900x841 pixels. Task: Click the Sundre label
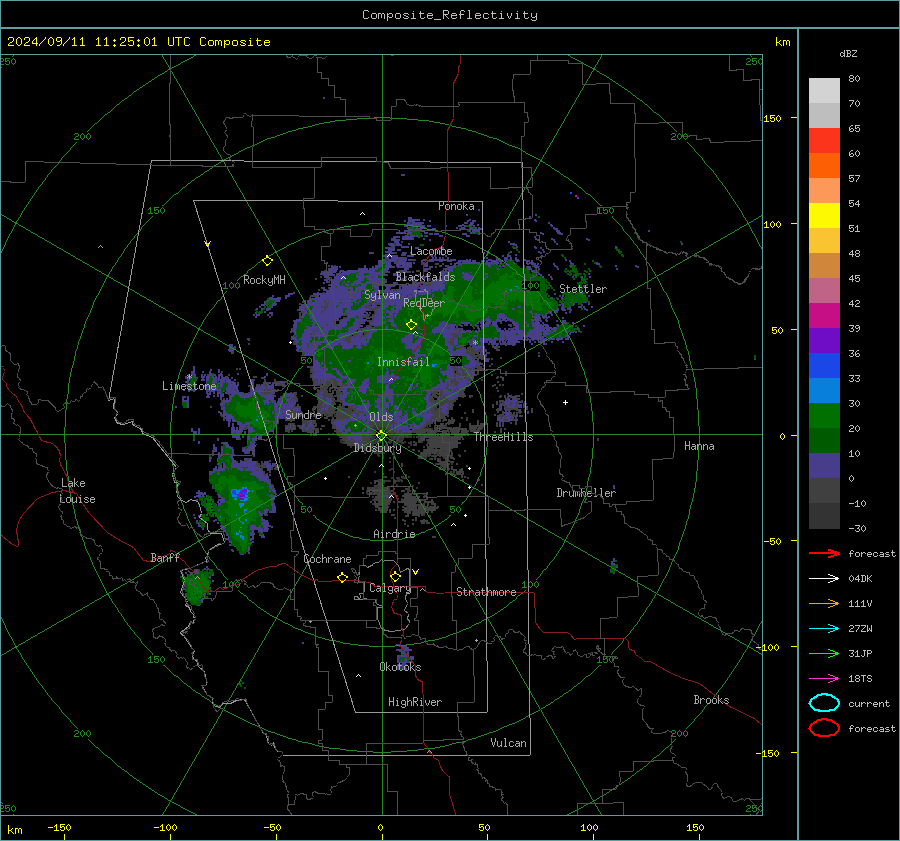tap(303, 415)
